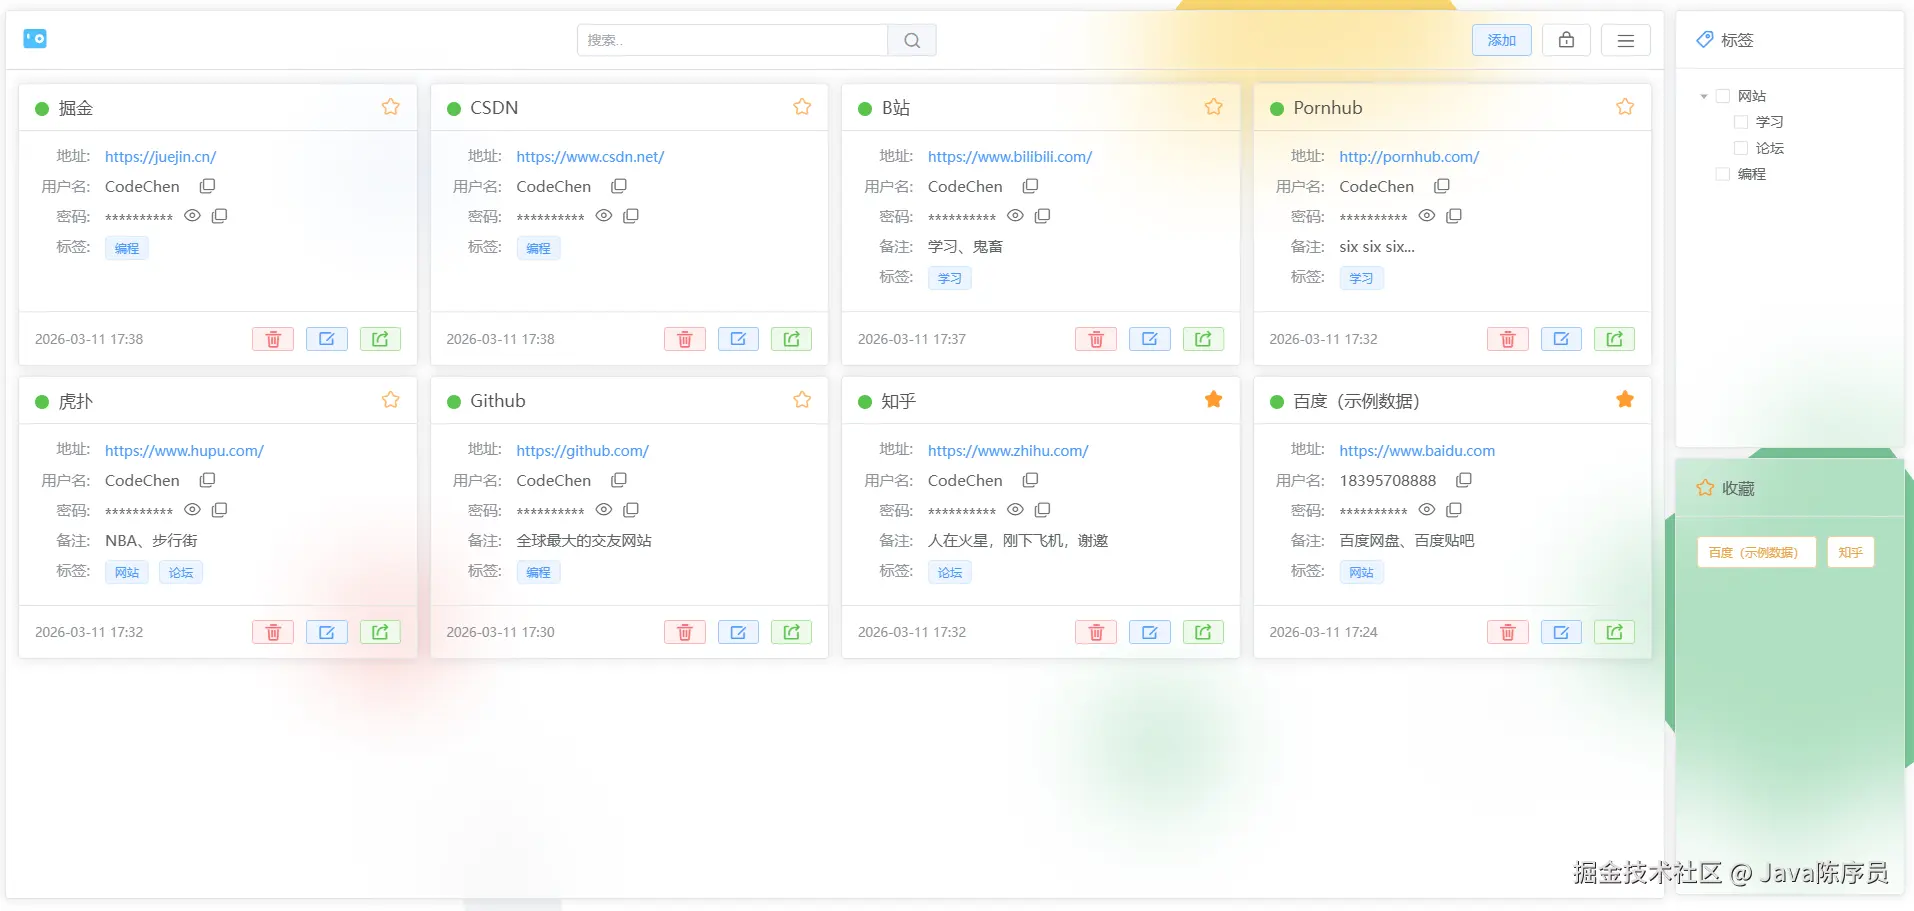This screenshot has width=1914, height=911.
Task: Follow the https://www.zhihu.com/ link
Action: click(x=1008, y=451)
